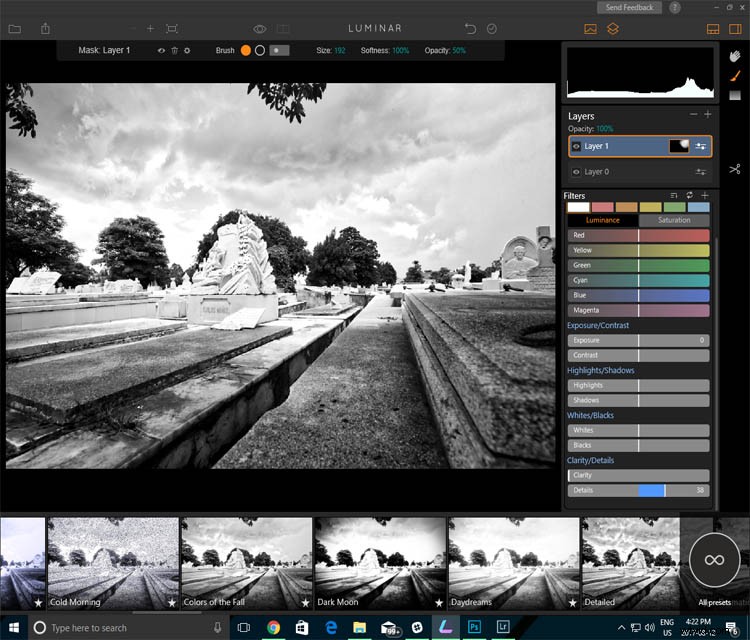Select the Layer 0 row
The width and height of the screenshot is (750, 640).
click(640, 172)
